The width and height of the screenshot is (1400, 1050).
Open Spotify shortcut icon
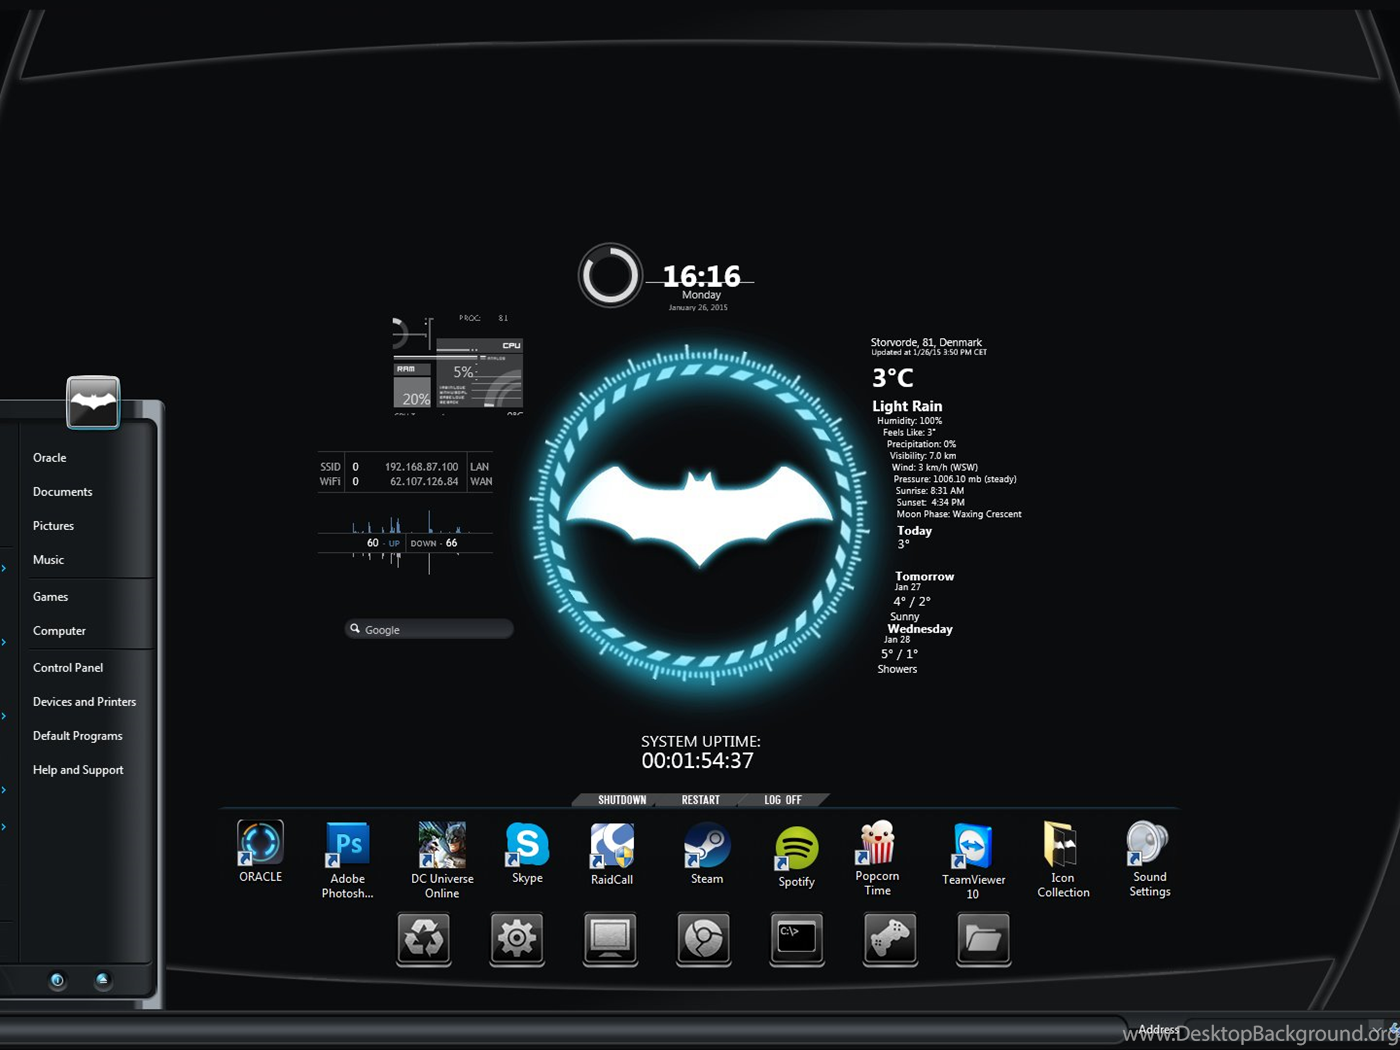tap(796, 856)
